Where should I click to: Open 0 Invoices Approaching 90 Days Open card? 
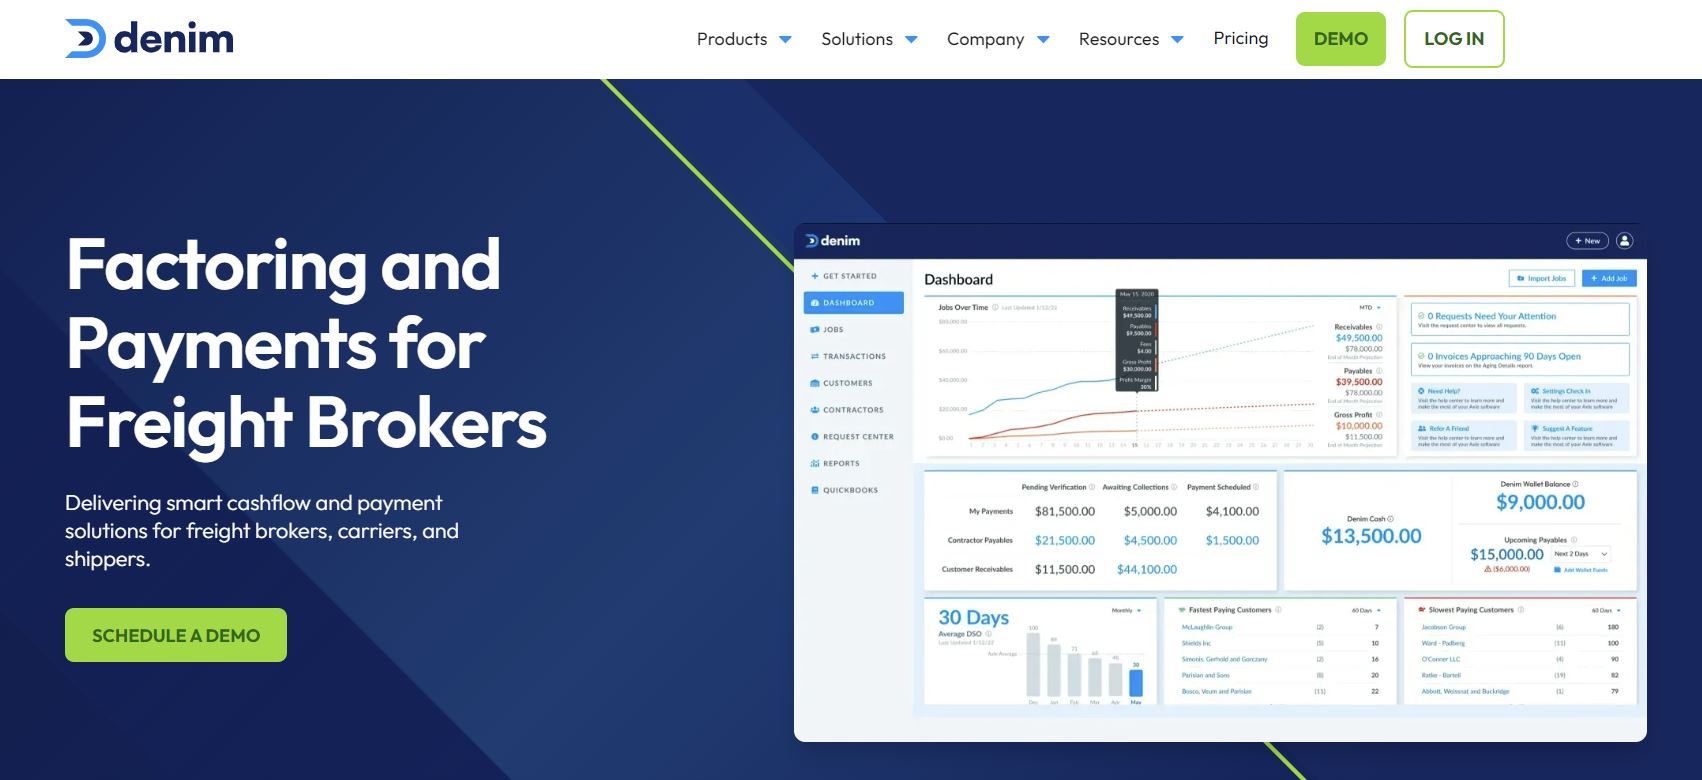click(x=1520, y=360)
